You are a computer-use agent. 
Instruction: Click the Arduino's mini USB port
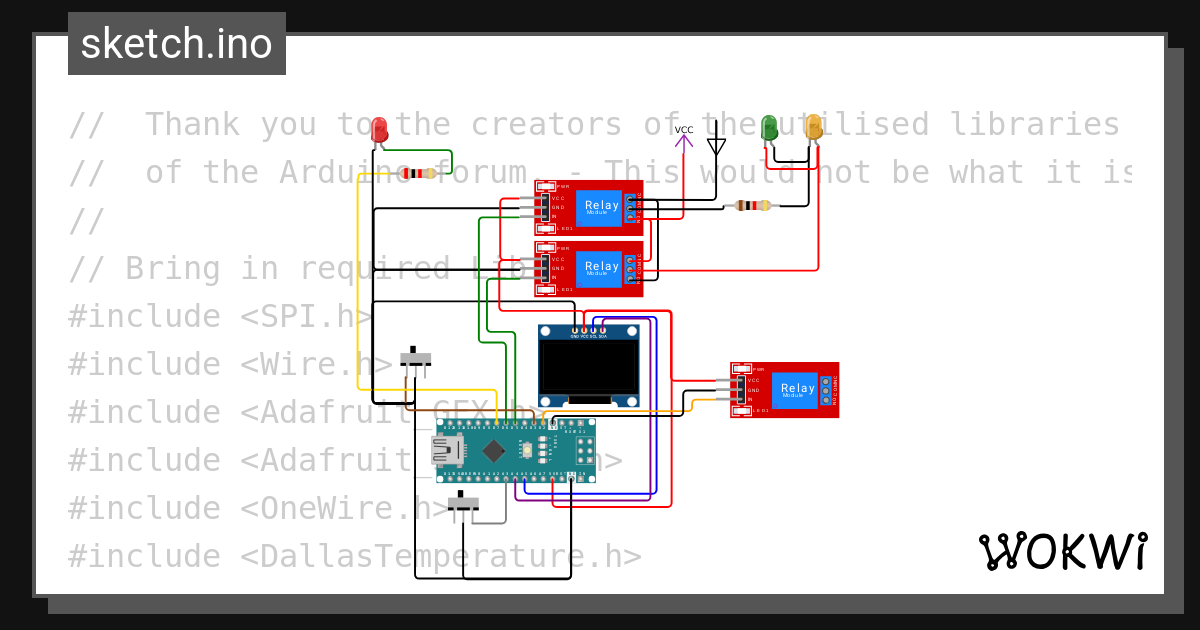point(446,450)
